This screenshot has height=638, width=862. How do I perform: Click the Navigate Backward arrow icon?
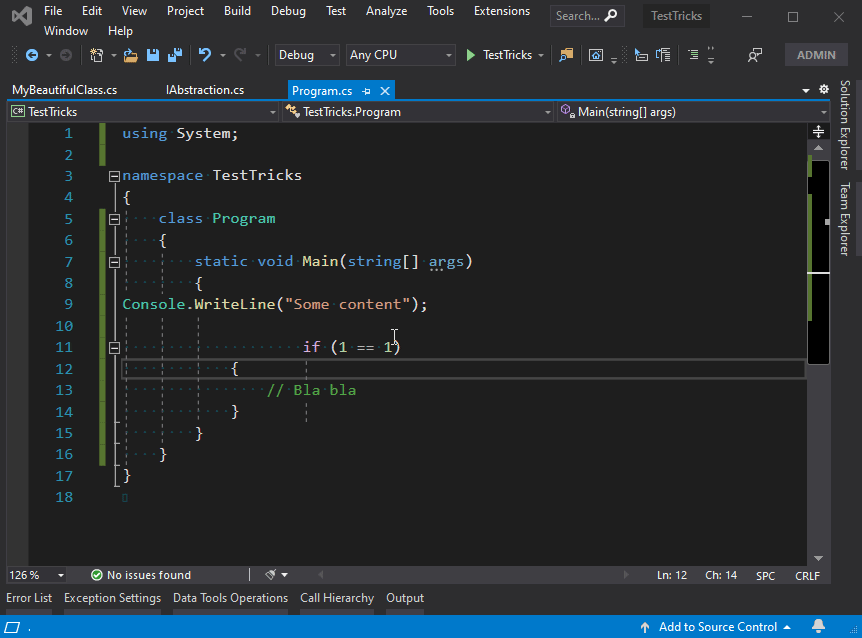pos(32,55)
